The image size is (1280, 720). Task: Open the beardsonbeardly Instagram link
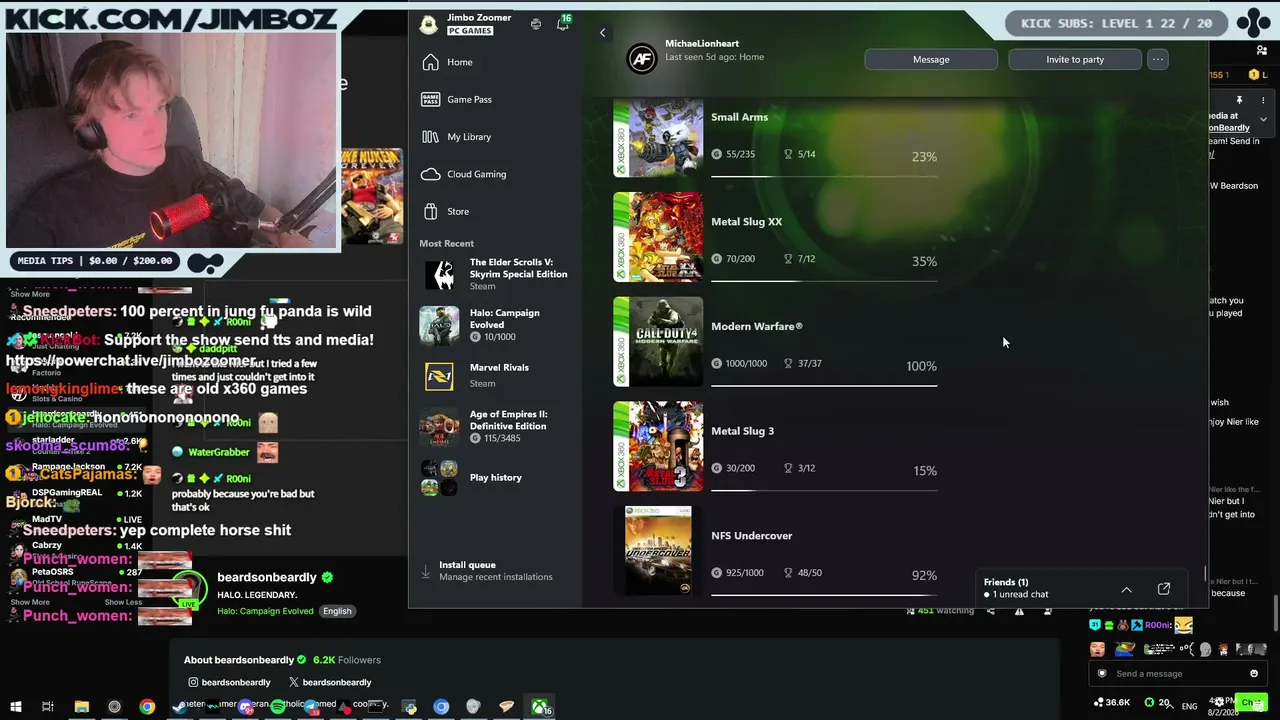(x=229, y=682)
